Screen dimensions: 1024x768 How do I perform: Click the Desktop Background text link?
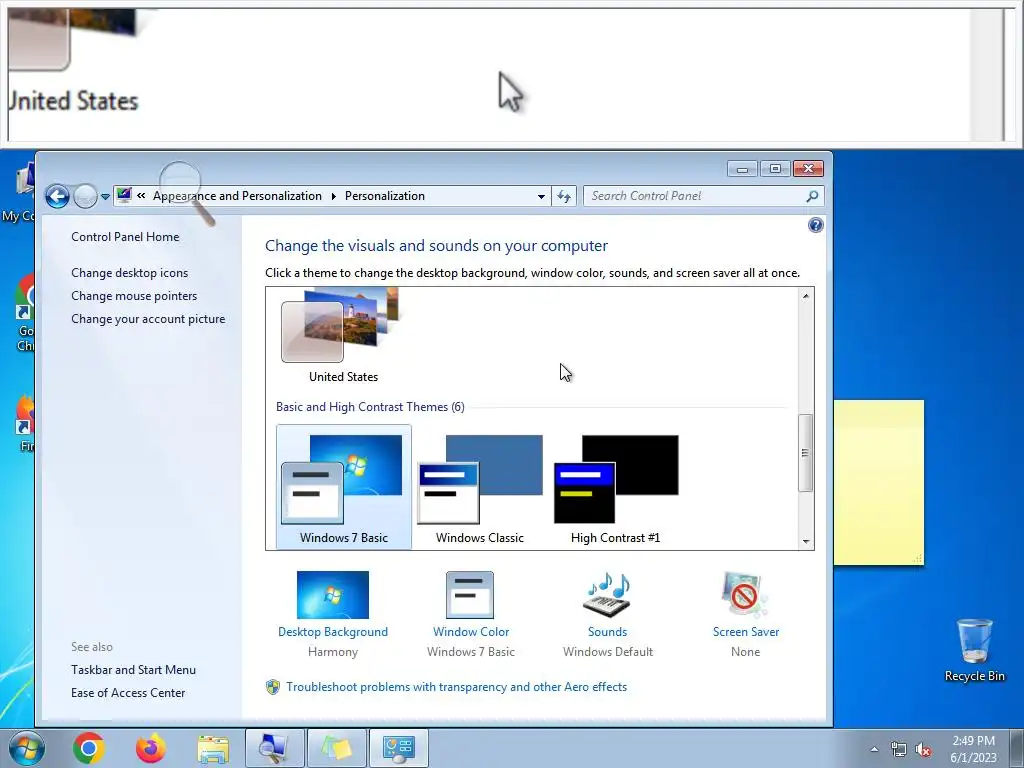(x=332, y=632)
